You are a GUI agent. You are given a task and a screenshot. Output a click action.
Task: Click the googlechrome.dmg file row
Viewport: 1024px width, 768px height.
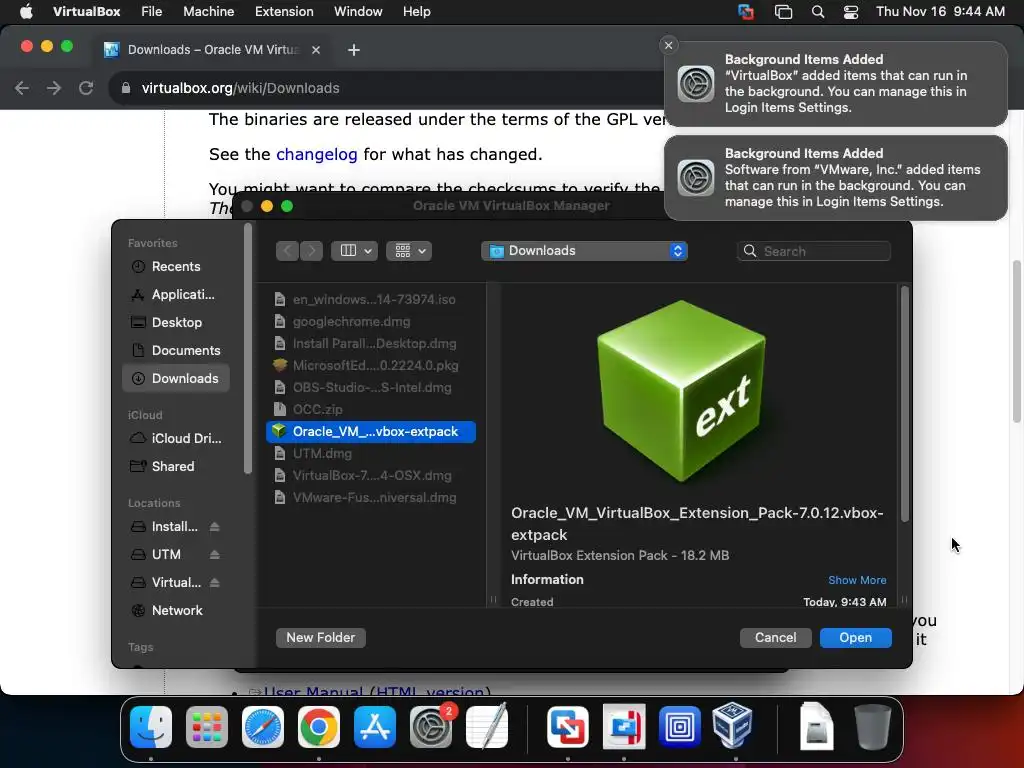[x=371, y=321]
